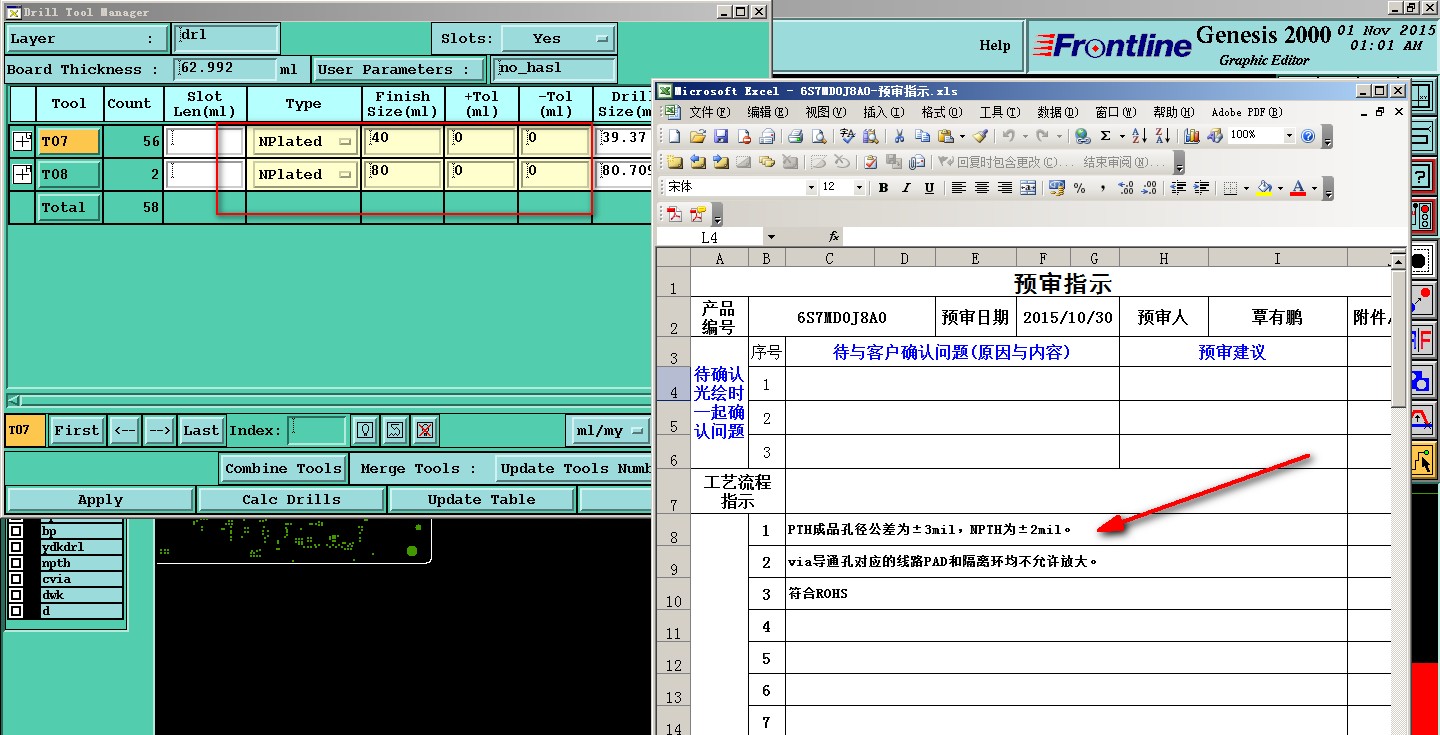This screenshot has height=735, width=1440.
Task: Open the Adobe PDF(B) menu in Excel
Action: click(1246, 112)
